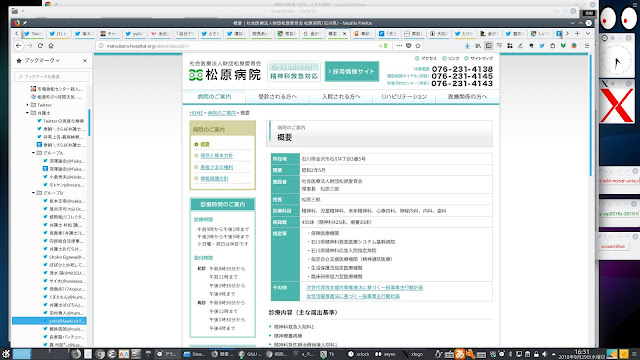Close the active 概要 tab
The height and width of the screenshot is (360, 640).
344,33
